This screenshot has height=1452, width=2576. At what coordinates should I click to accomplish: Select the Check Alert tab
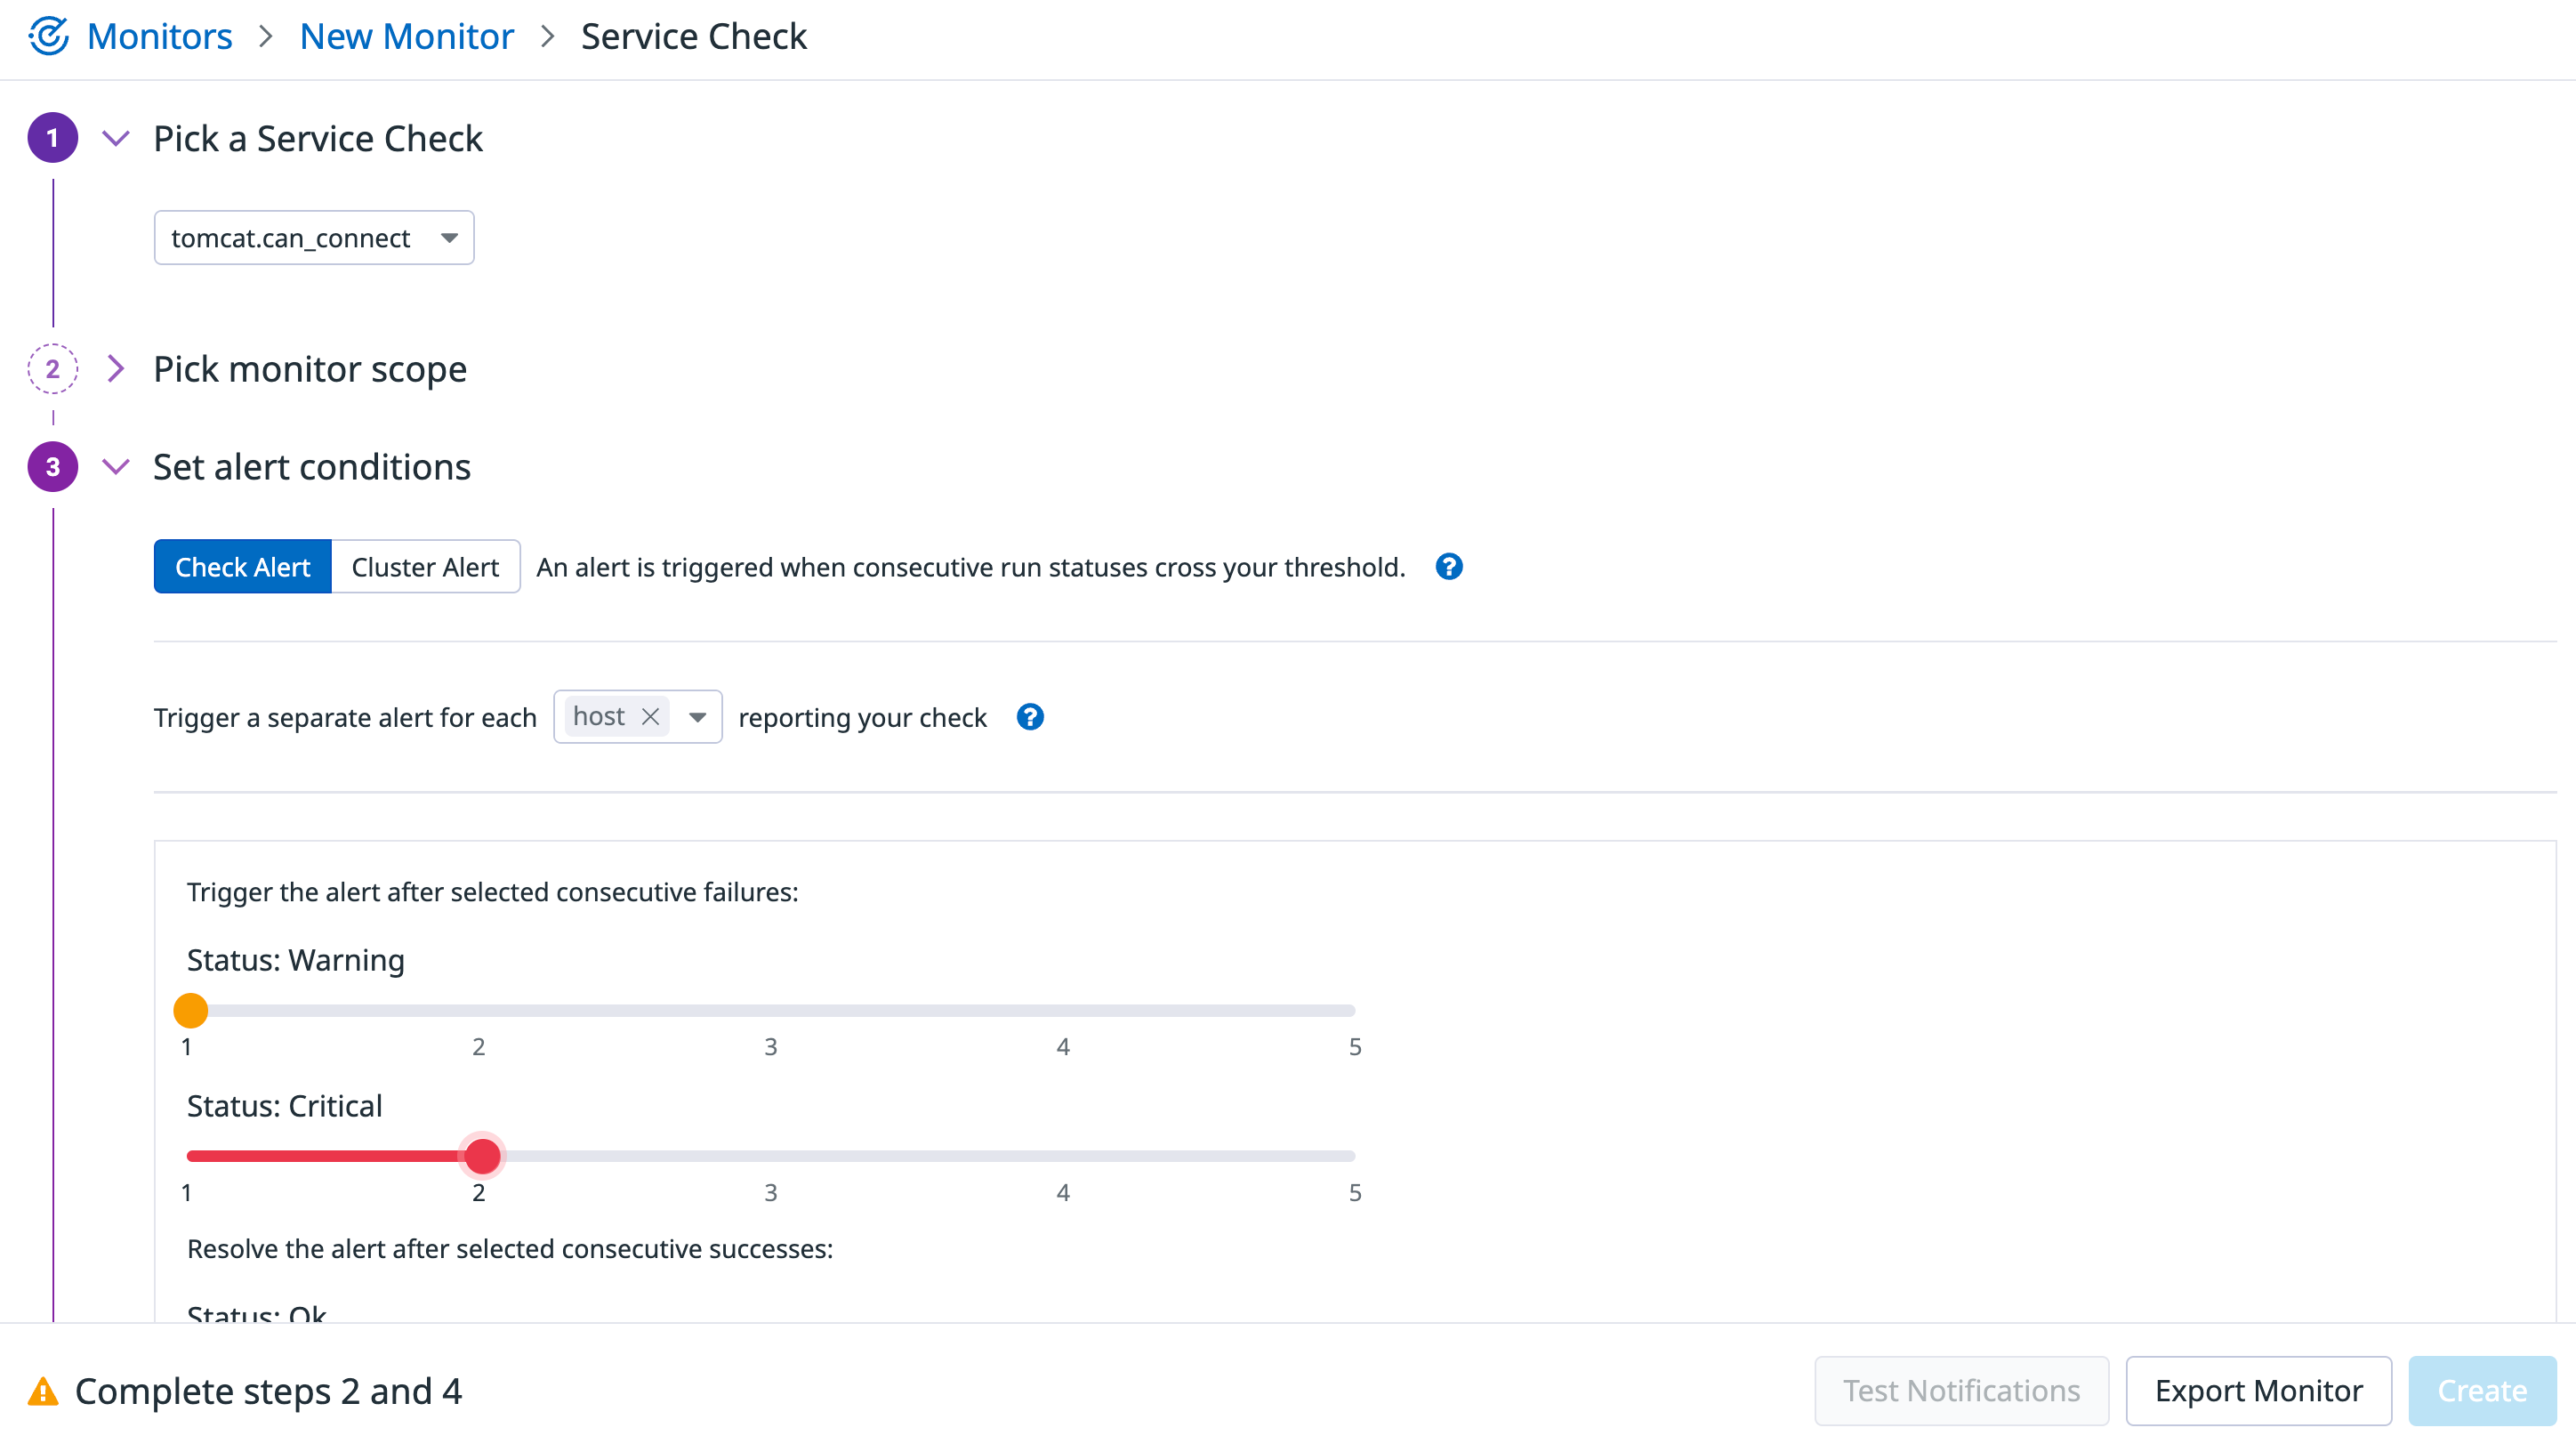(x=242, y=566)
